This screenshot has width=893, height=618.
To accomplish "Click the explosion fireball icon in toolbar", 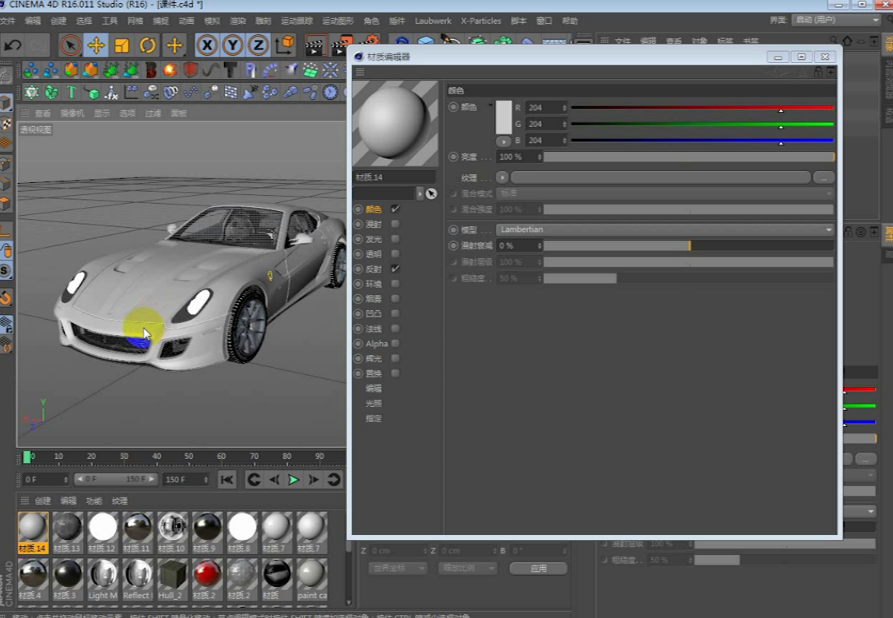I will pyautogui.click(x=170, y=70).
